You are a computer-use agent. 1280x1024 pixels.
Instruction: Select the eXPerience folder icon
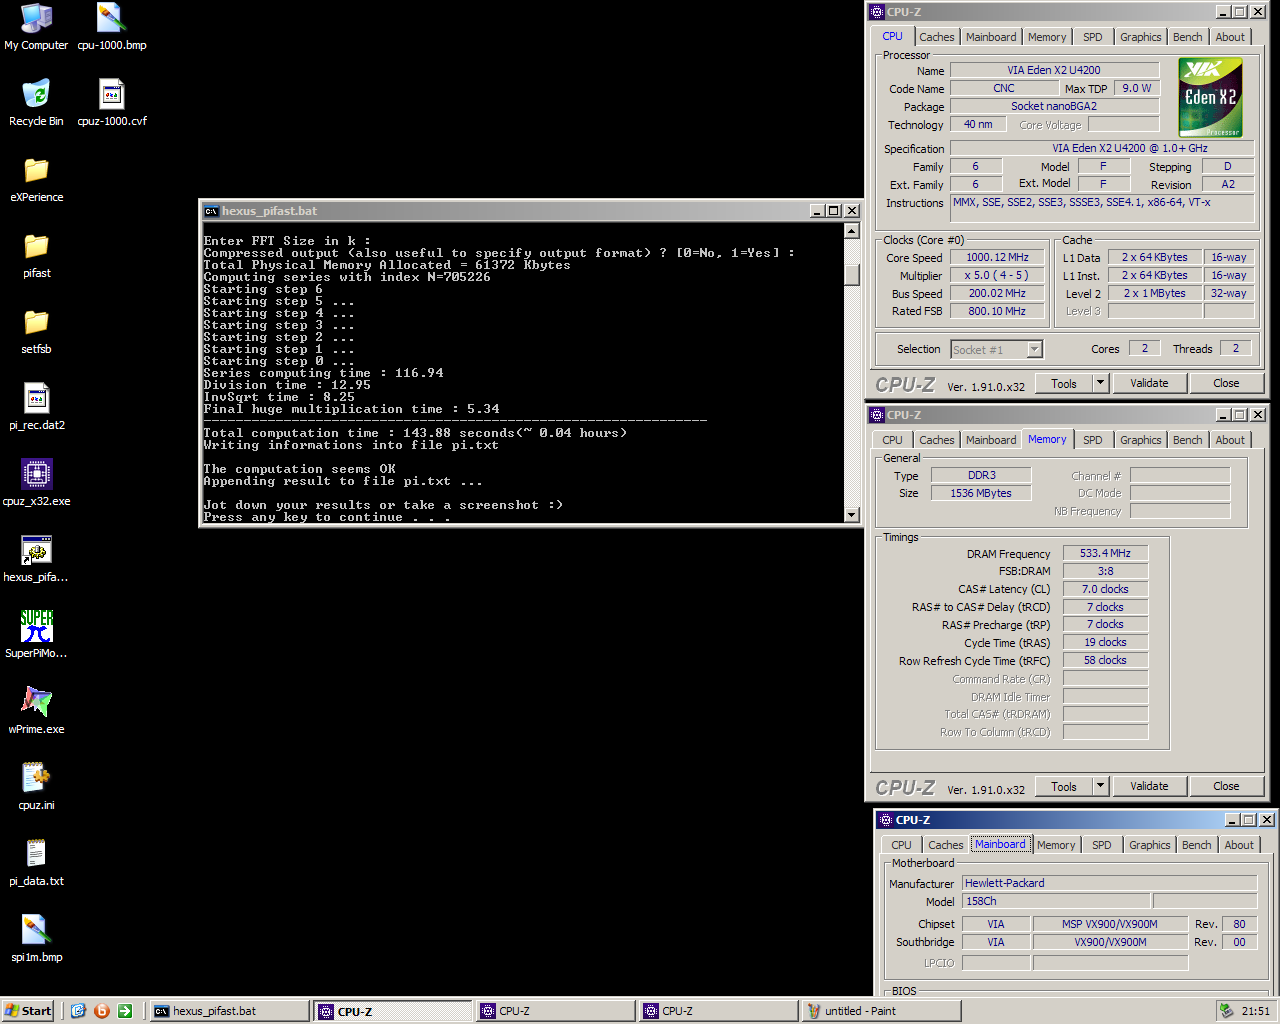click(36, 179)
